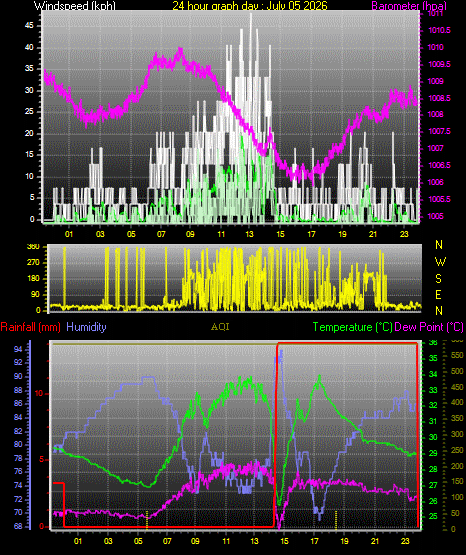Click the 270 wind direction axis label
The height and width of the screenshot is (555, 466).
(33, 263)
